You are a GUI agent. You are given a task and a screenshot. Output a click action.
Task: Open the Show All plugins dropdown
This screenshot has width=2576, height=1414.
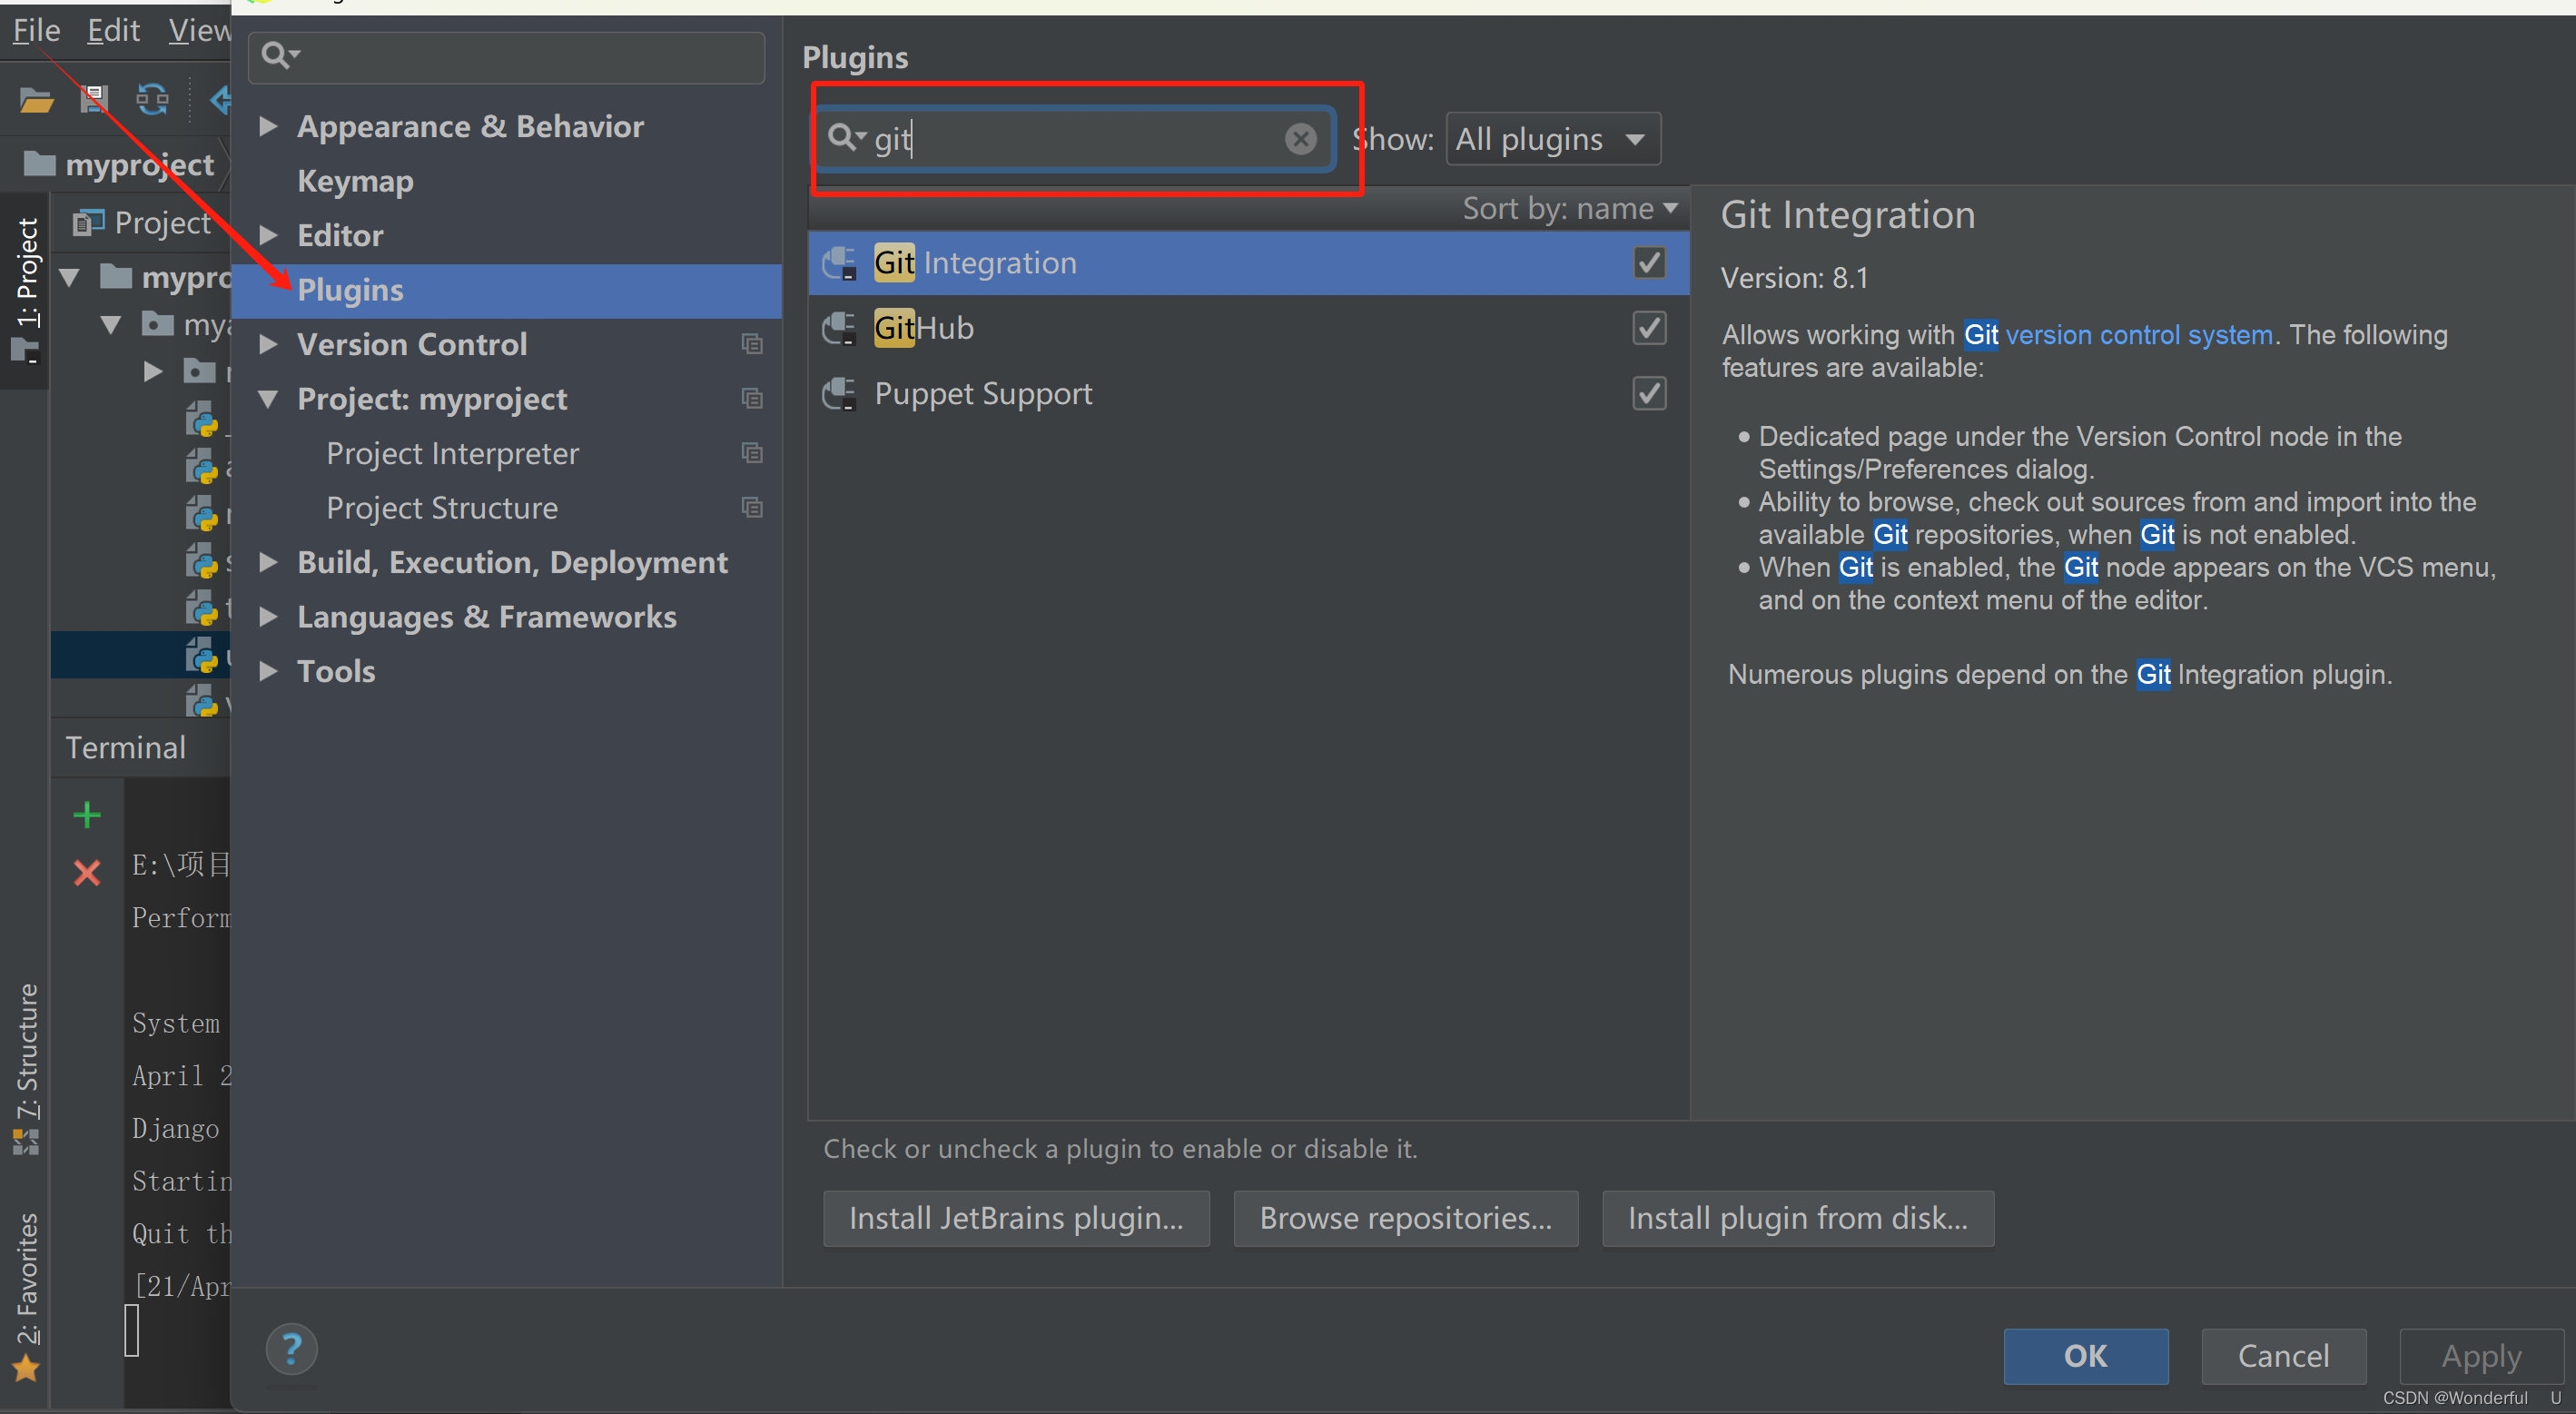coord(1552,139)
